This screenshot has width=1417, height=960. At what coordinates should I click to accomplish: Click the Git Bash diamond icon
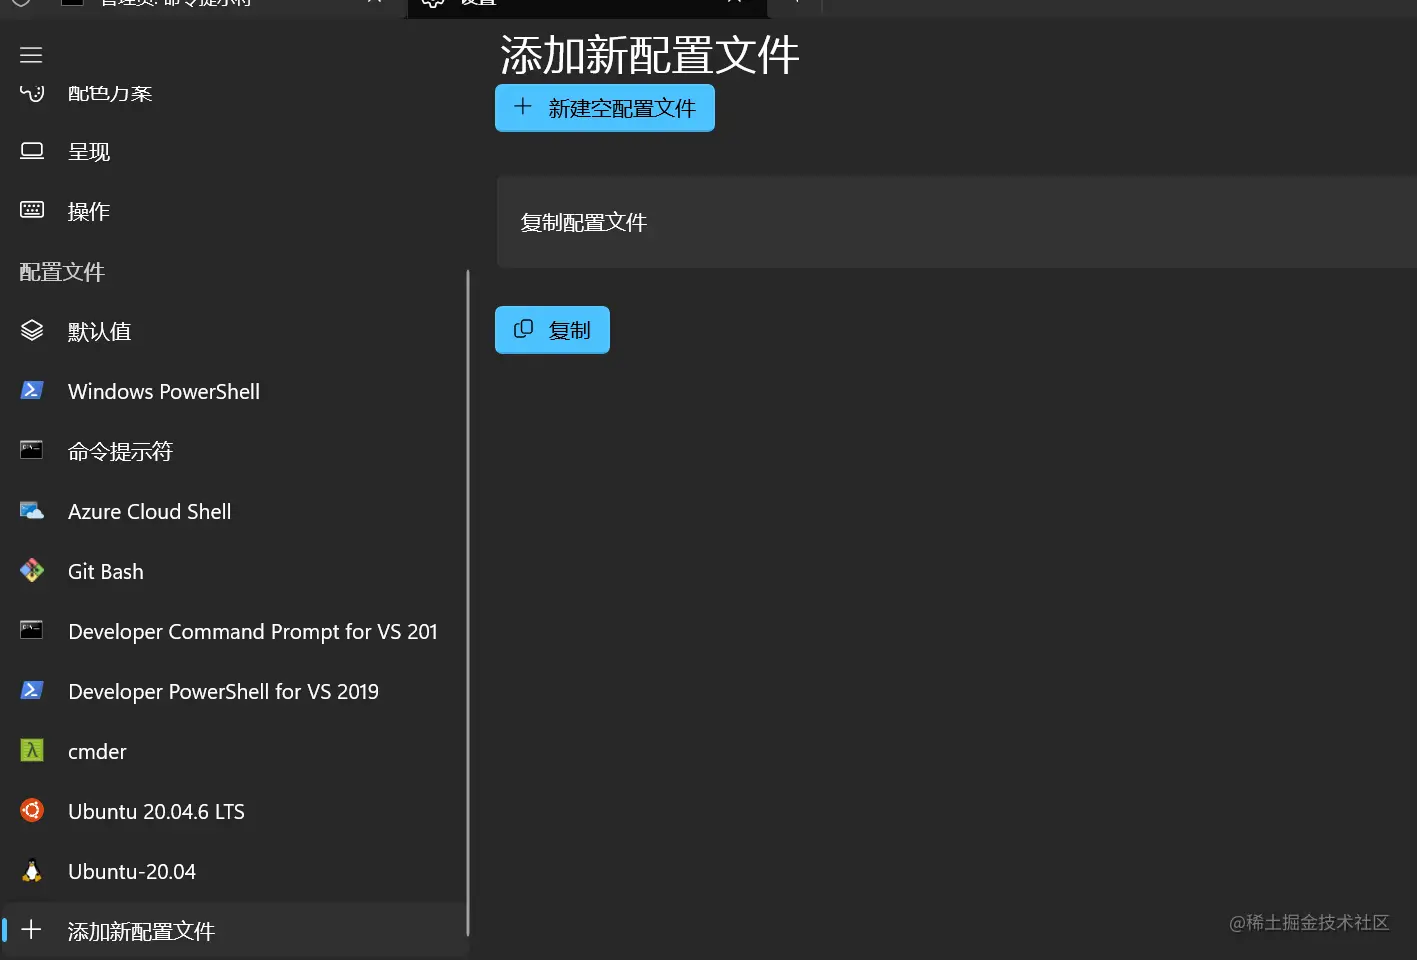point(32,570)
